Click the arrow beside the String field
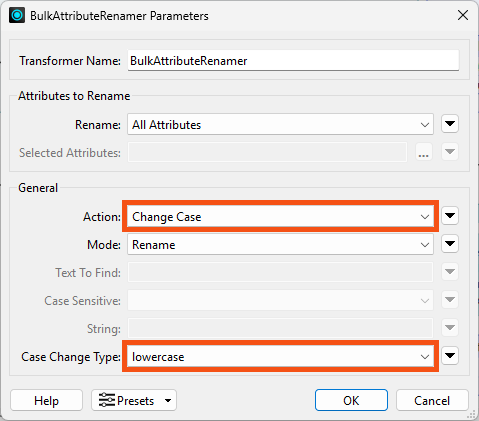 point(450,328)
